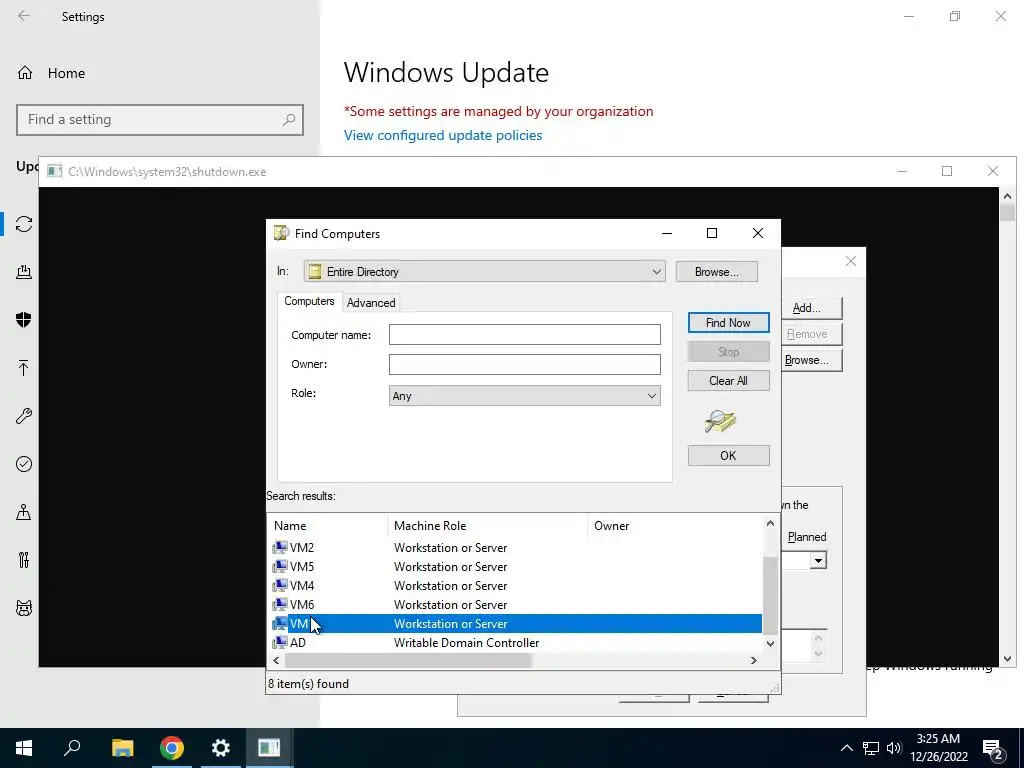Open Activation checkmark circle icon
Image resolution: width=1024 pixels, height=768 pixels.
pyautogui.click(x=24, y=464)
